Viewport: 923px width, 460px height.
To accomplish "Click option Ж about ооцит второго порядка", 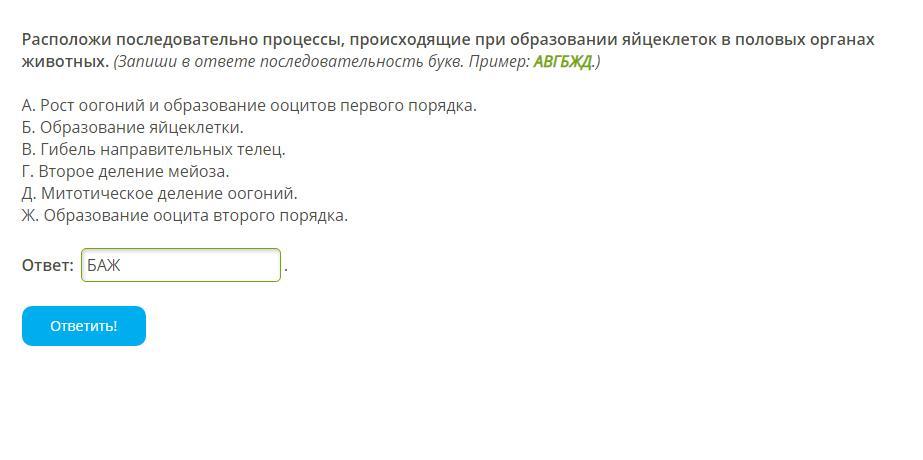I will point(184,215).
